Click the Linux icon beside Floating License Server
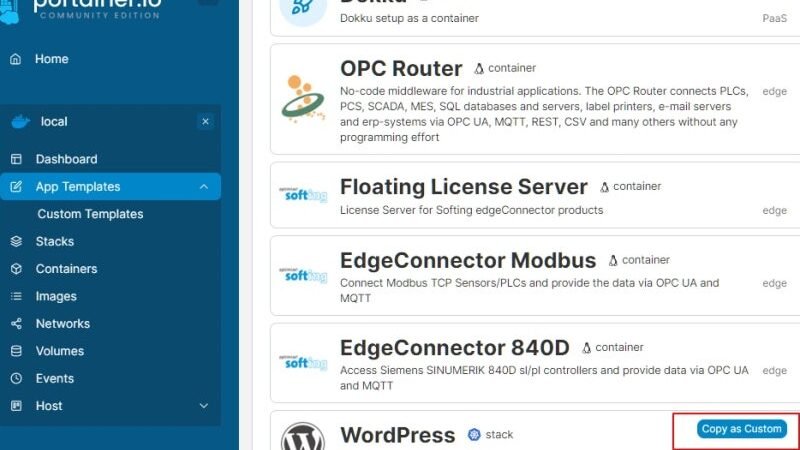 [604, 187]
